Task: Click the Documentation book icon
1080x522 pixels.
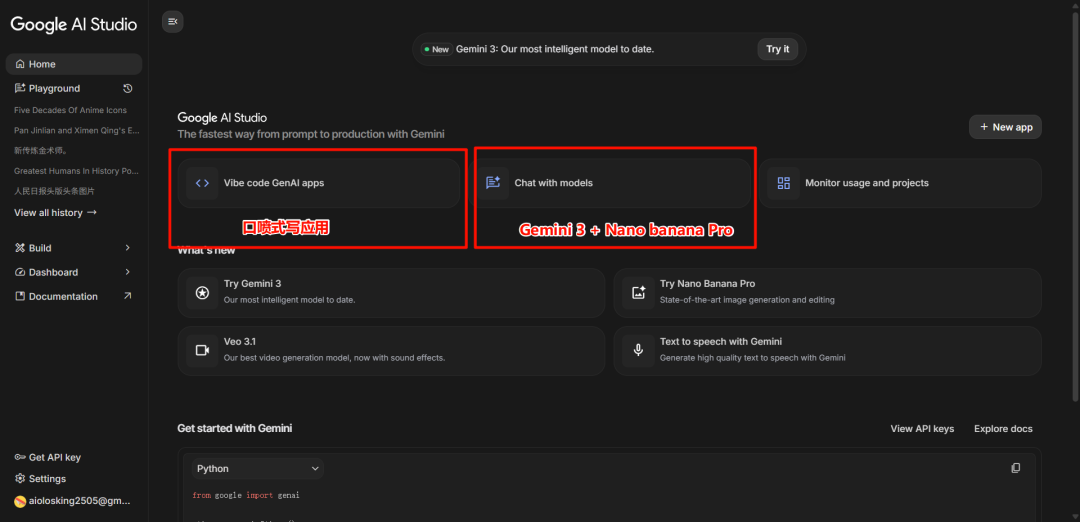Action: [20, 296]
